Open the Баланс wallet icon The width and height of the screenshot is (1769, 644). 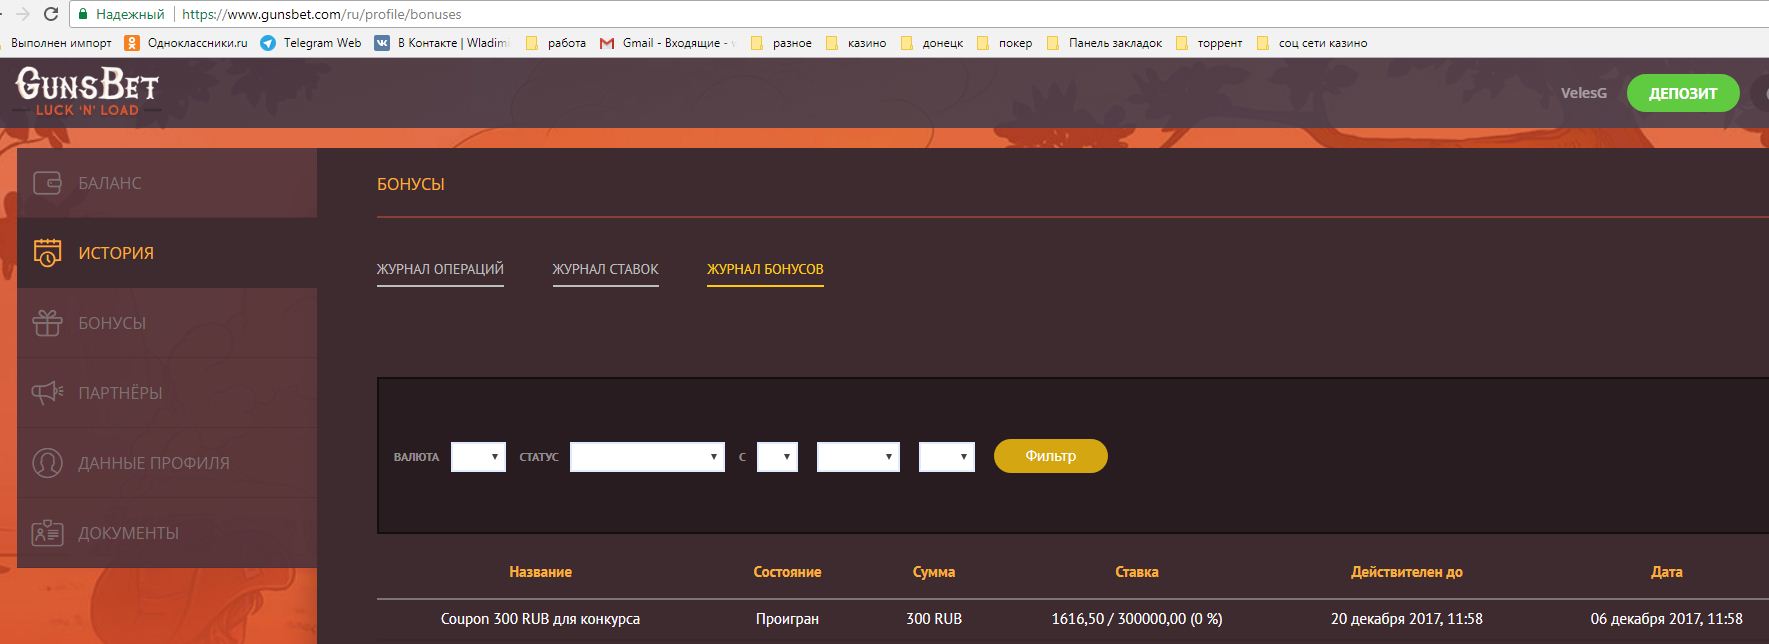(47, 183)
